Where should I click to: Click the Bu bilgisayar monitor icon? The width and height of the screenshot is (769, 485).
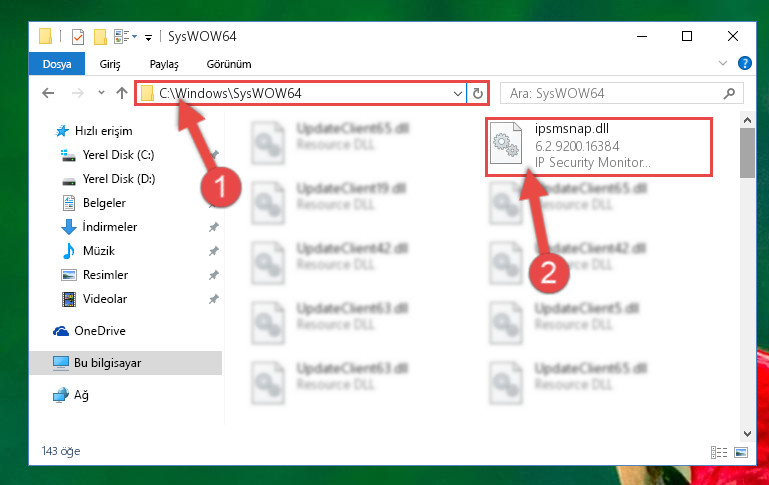click(61, 363)
